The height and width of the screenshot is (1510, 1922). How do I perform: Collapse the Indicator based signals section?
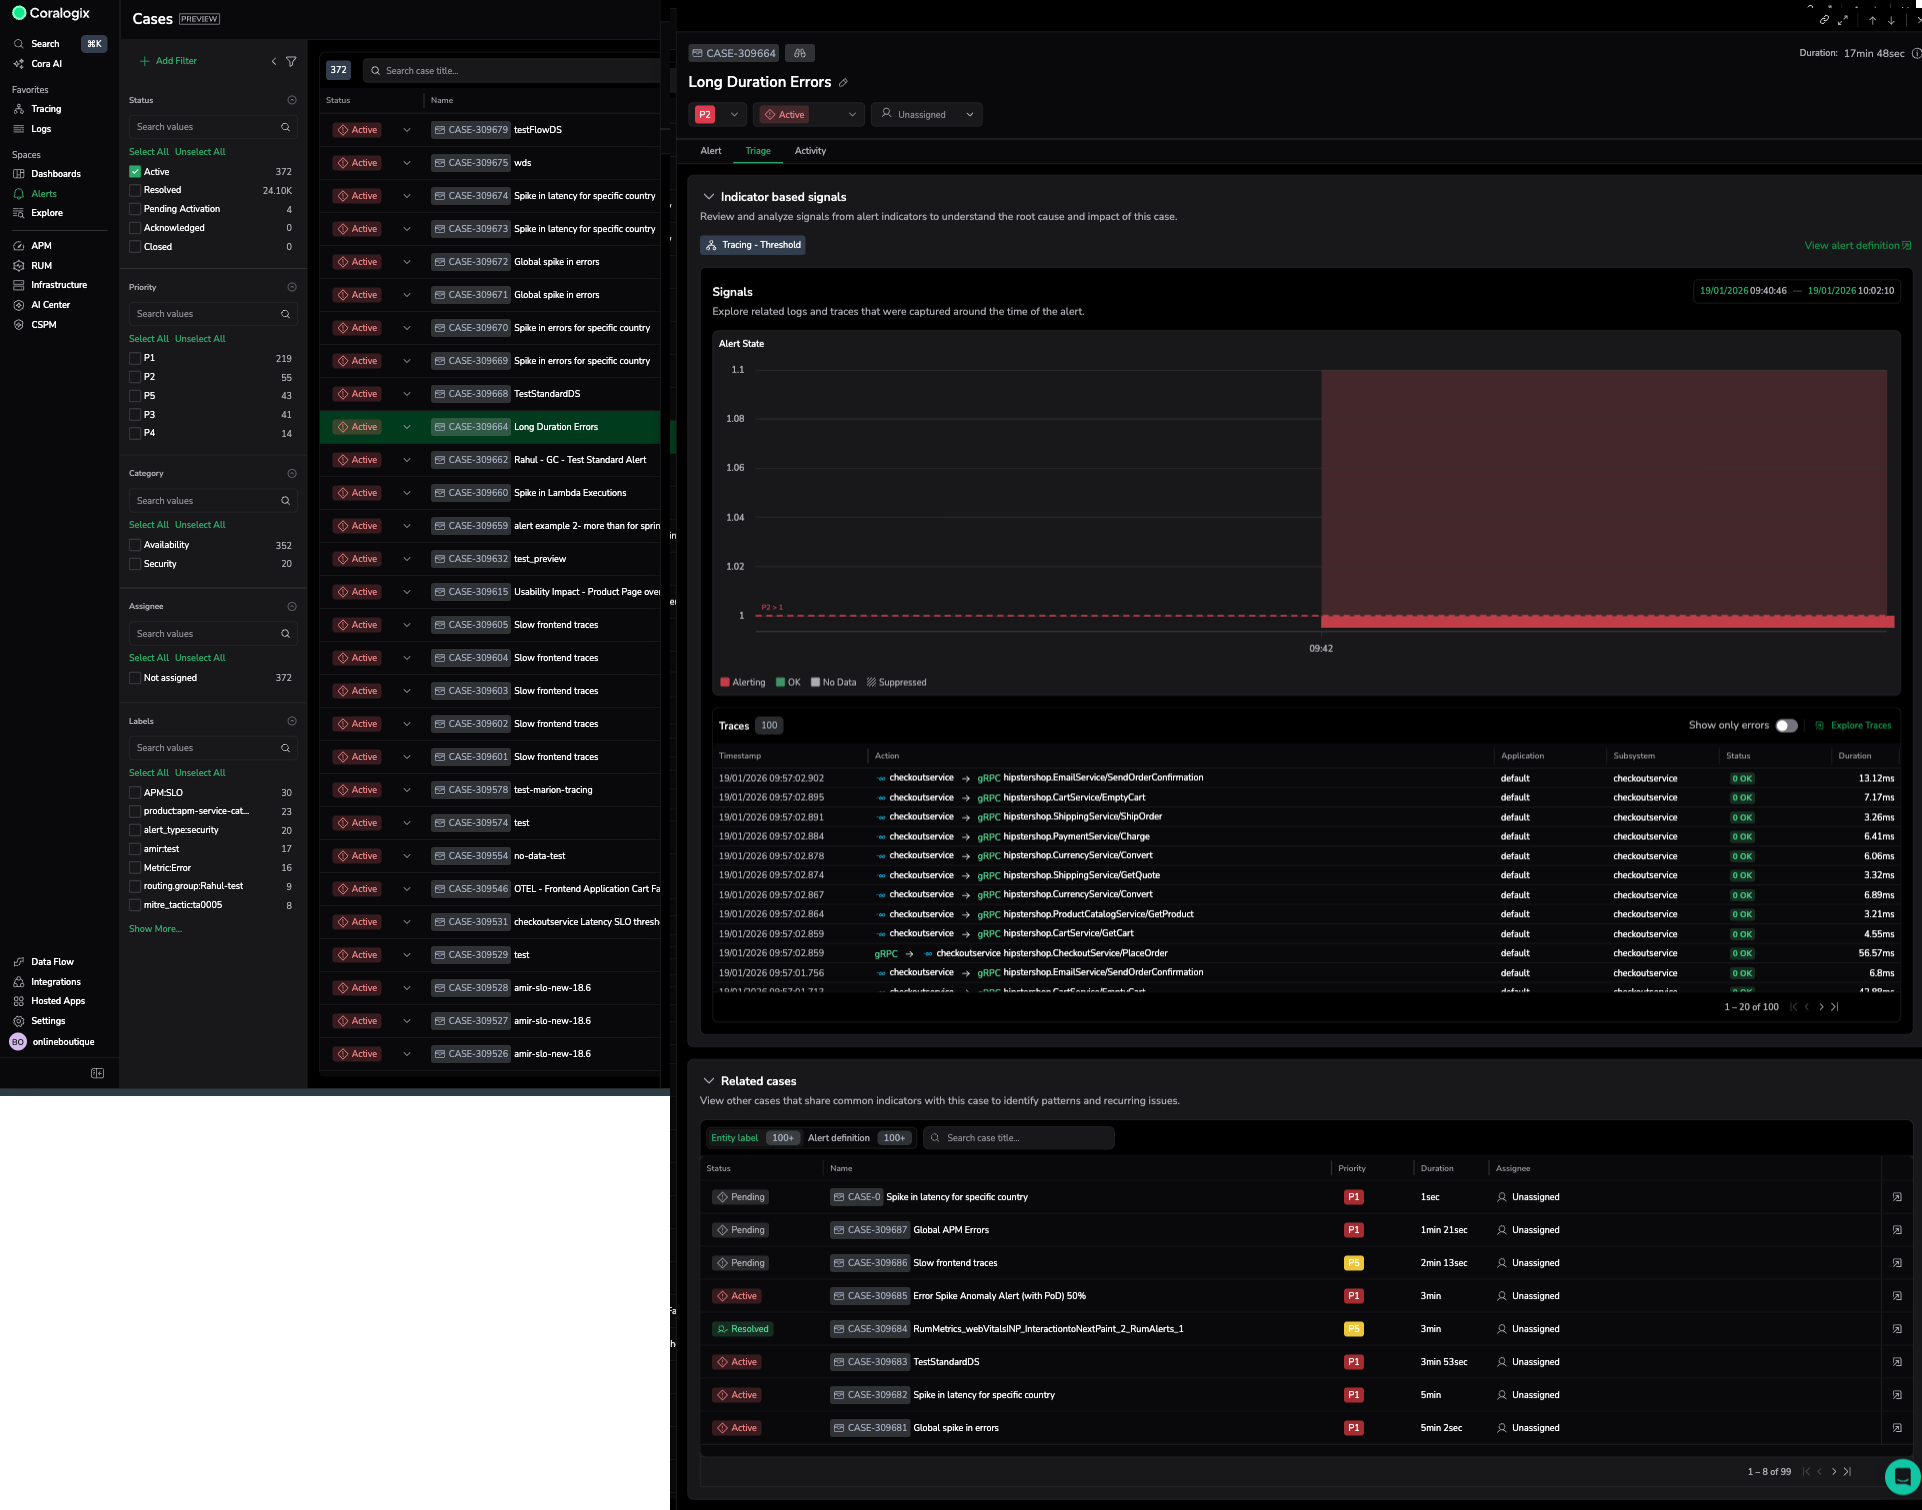pyautogui.click(x=709, y=197)
